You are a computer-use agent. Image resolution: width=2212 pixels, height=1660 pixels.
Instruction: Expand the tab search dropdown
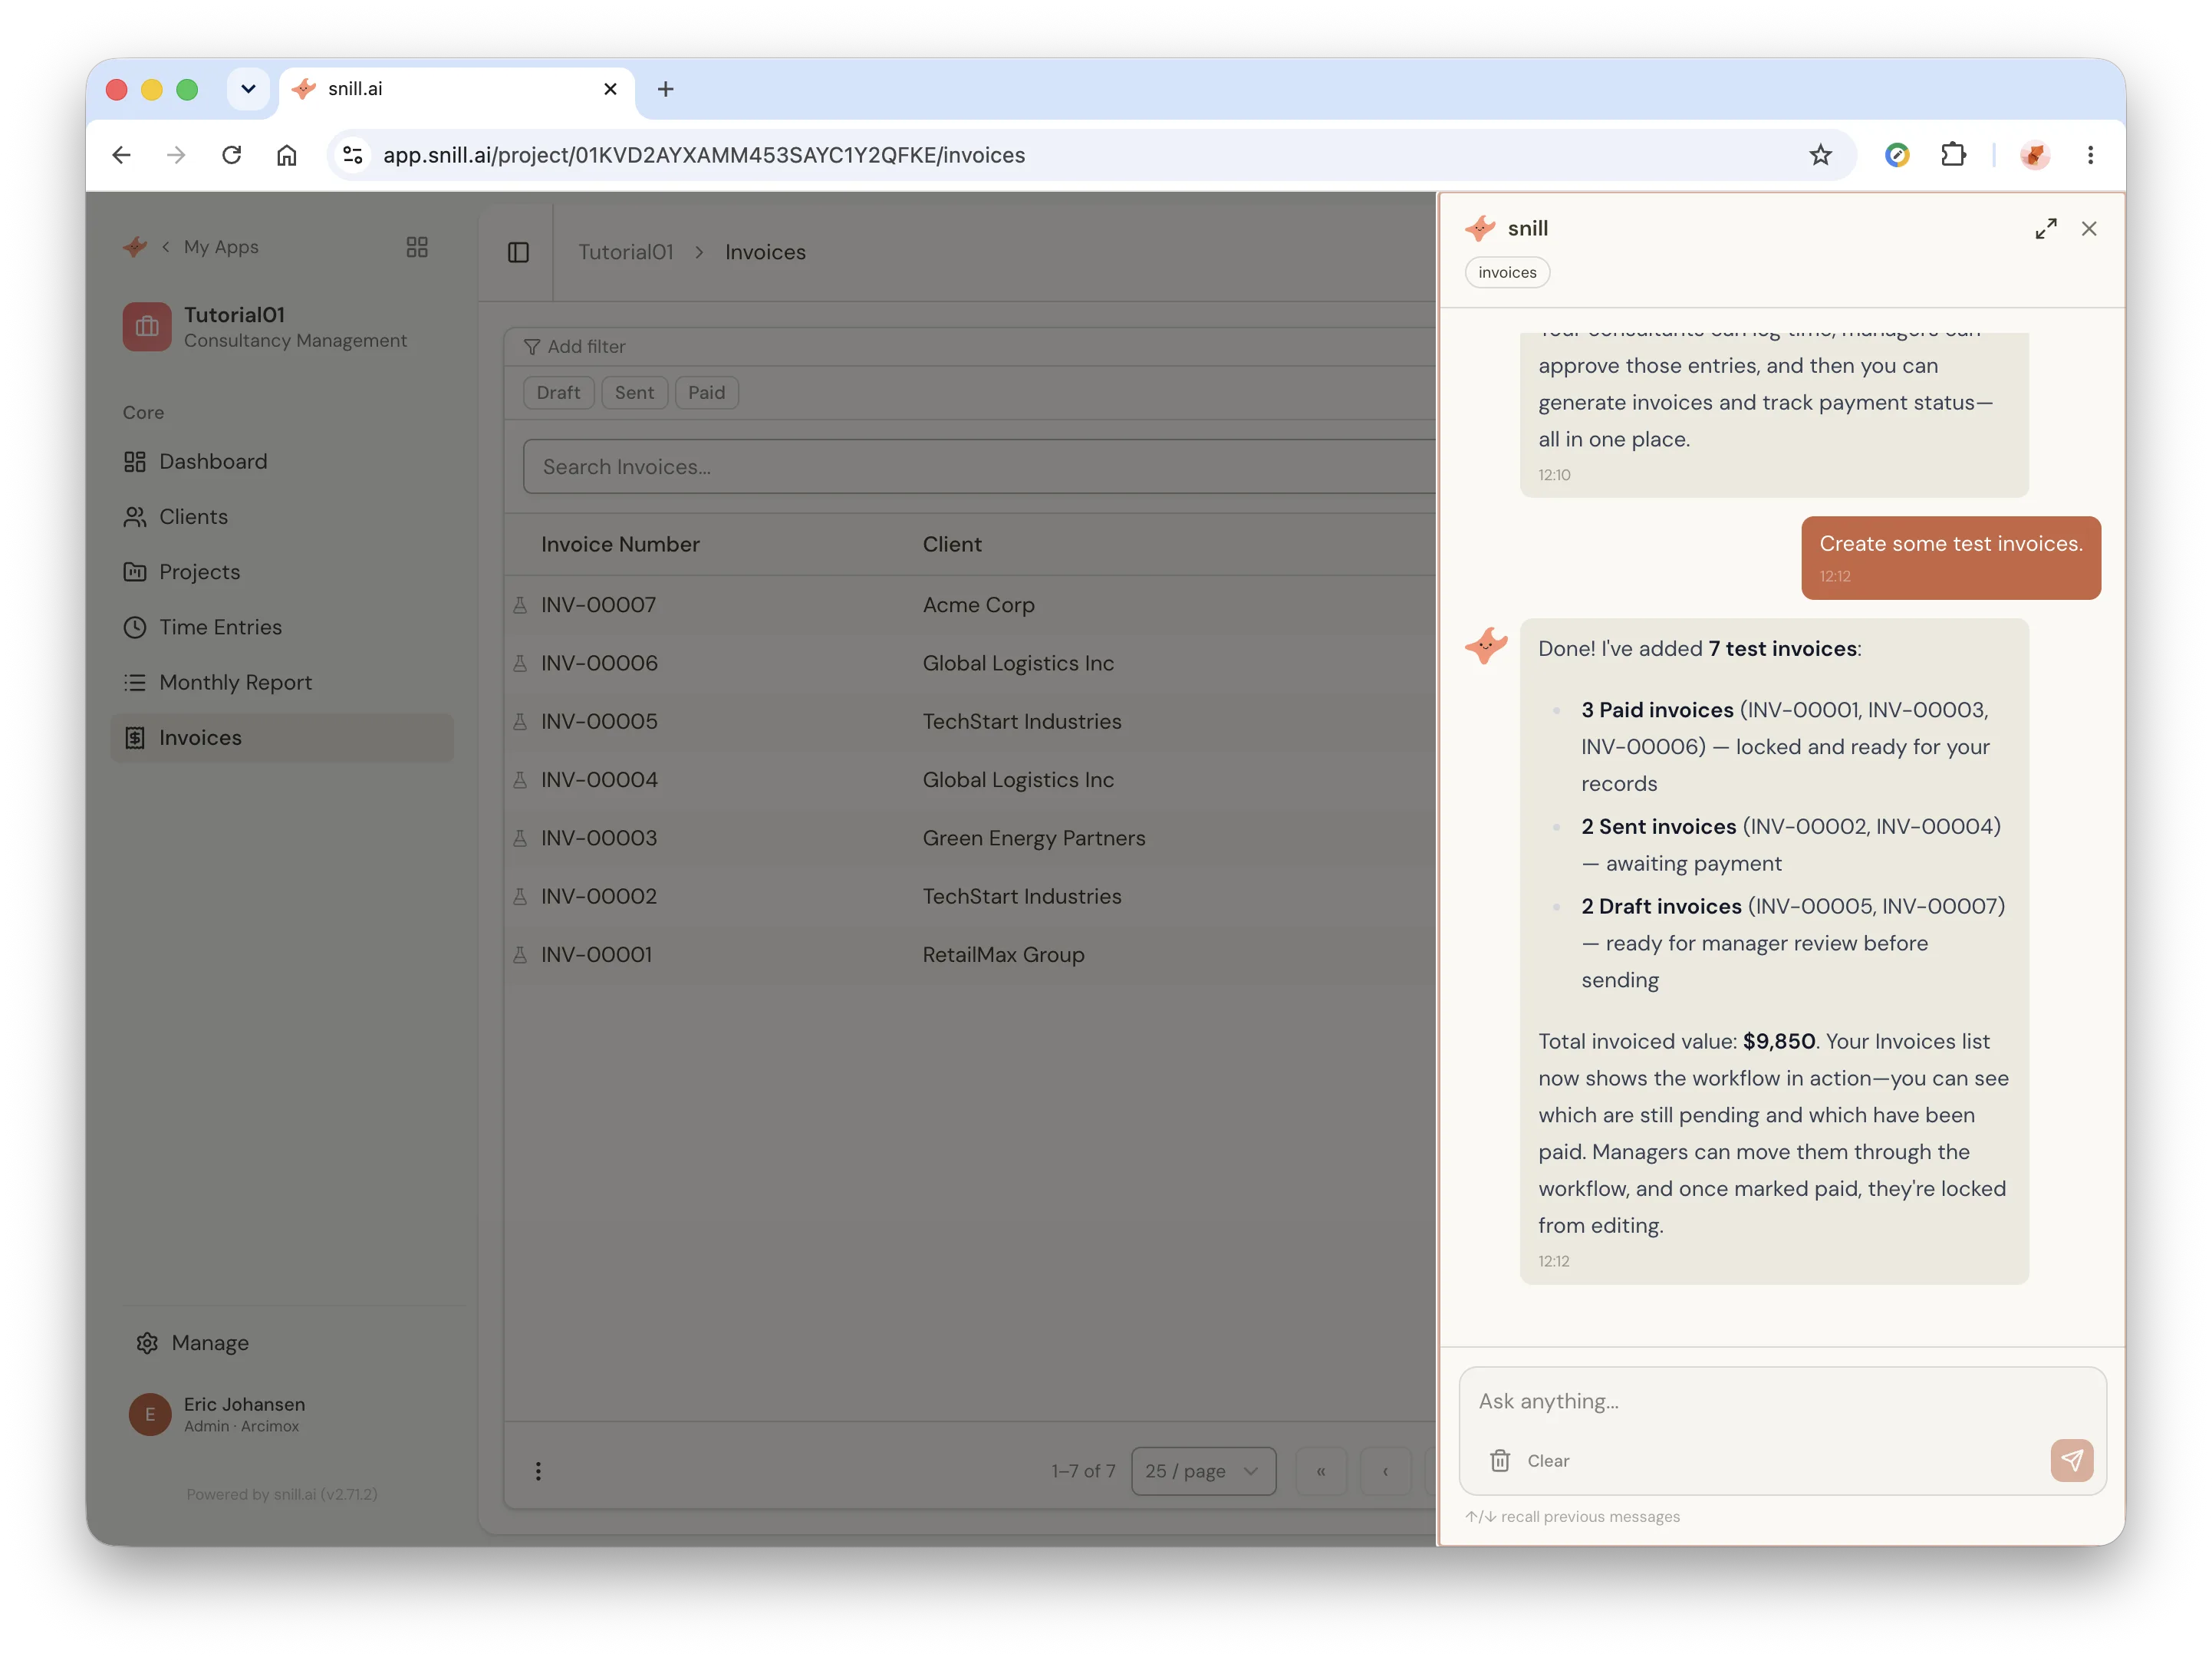(x=248, y=89)
